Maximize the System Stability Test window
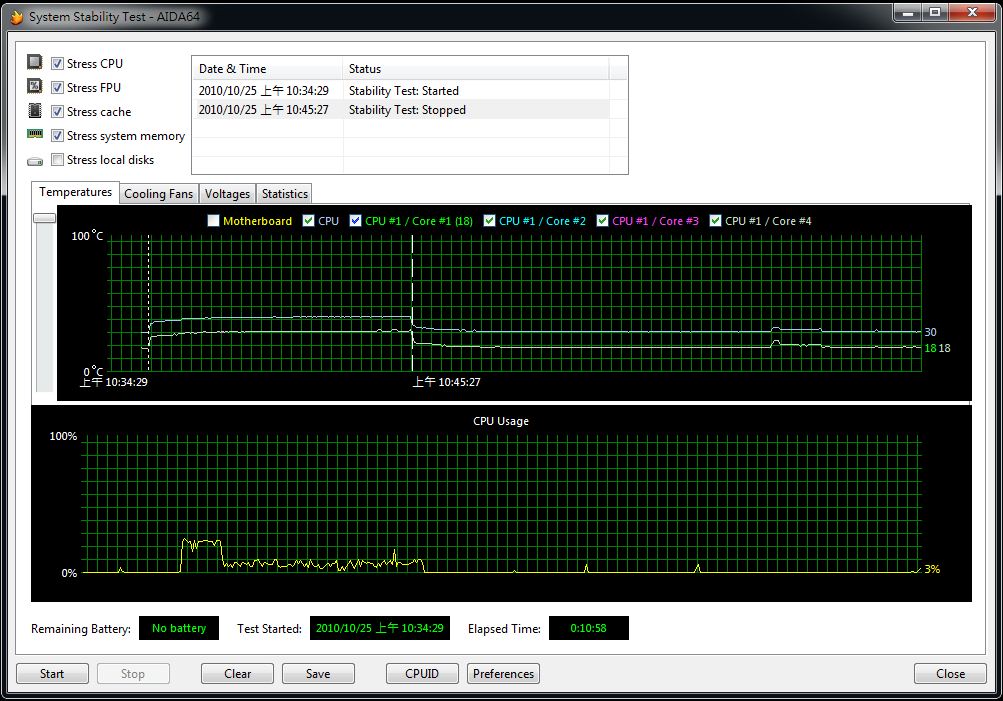 coord(935,12)
